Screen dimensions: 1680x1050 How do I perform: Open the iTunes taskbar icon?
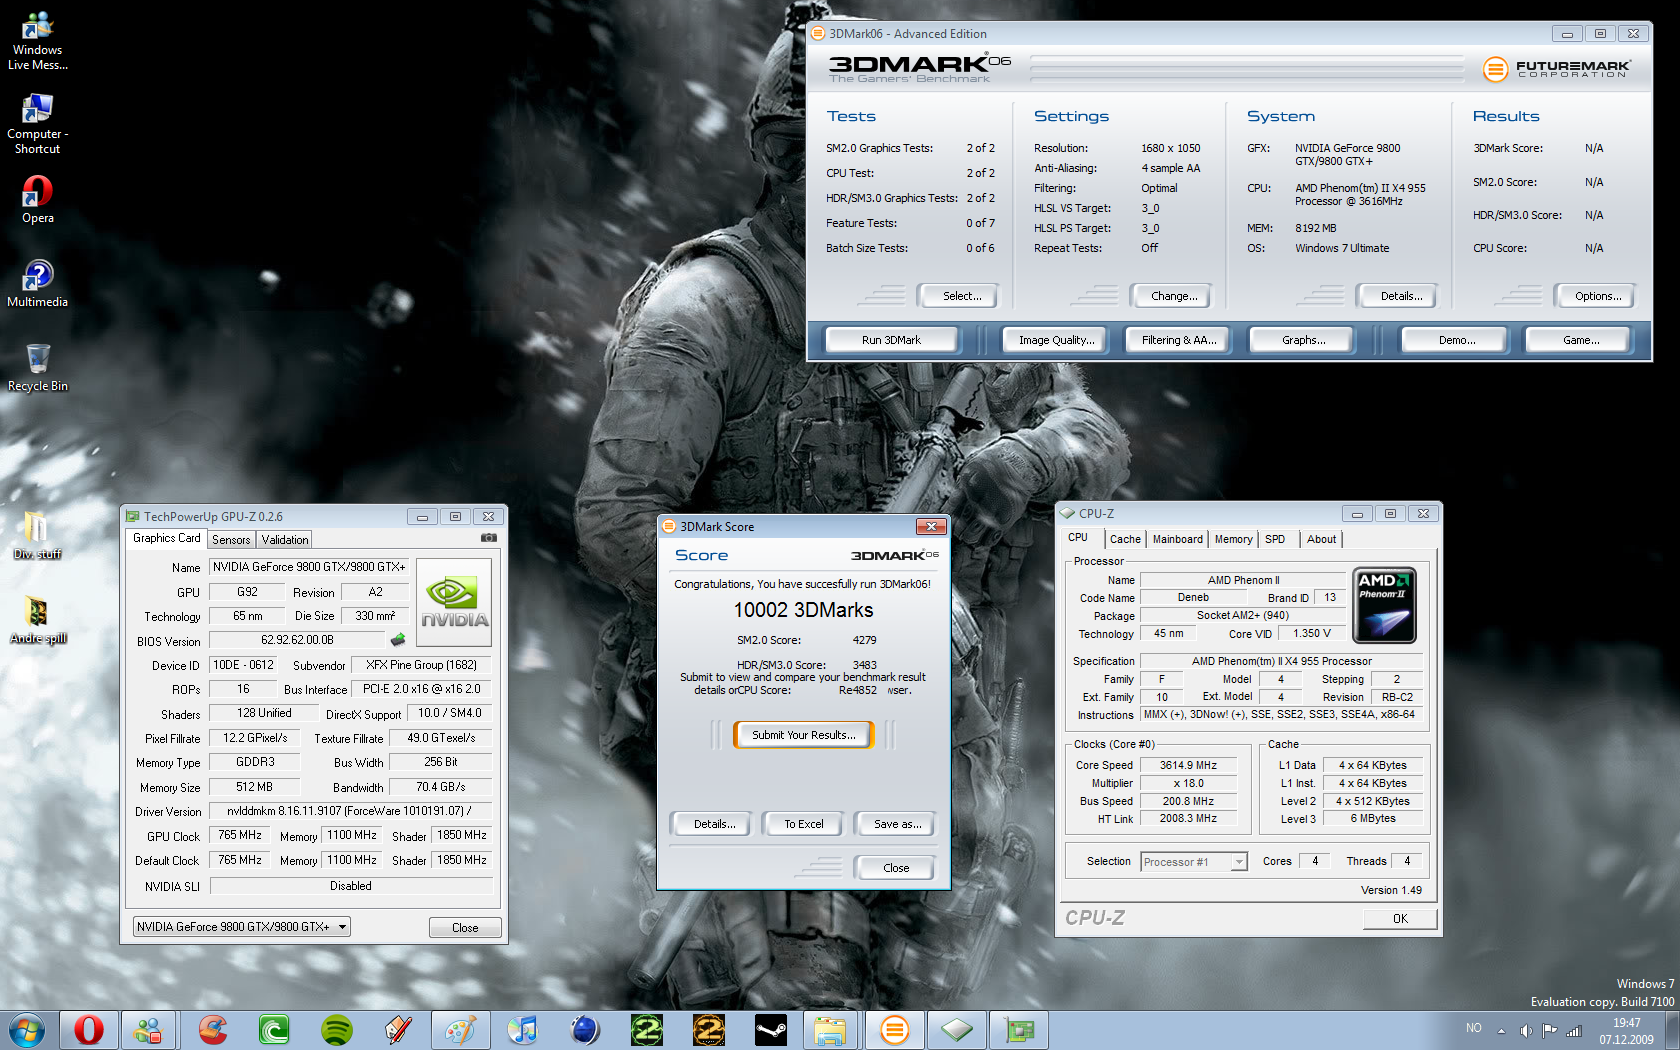(x=522, y=1030)
